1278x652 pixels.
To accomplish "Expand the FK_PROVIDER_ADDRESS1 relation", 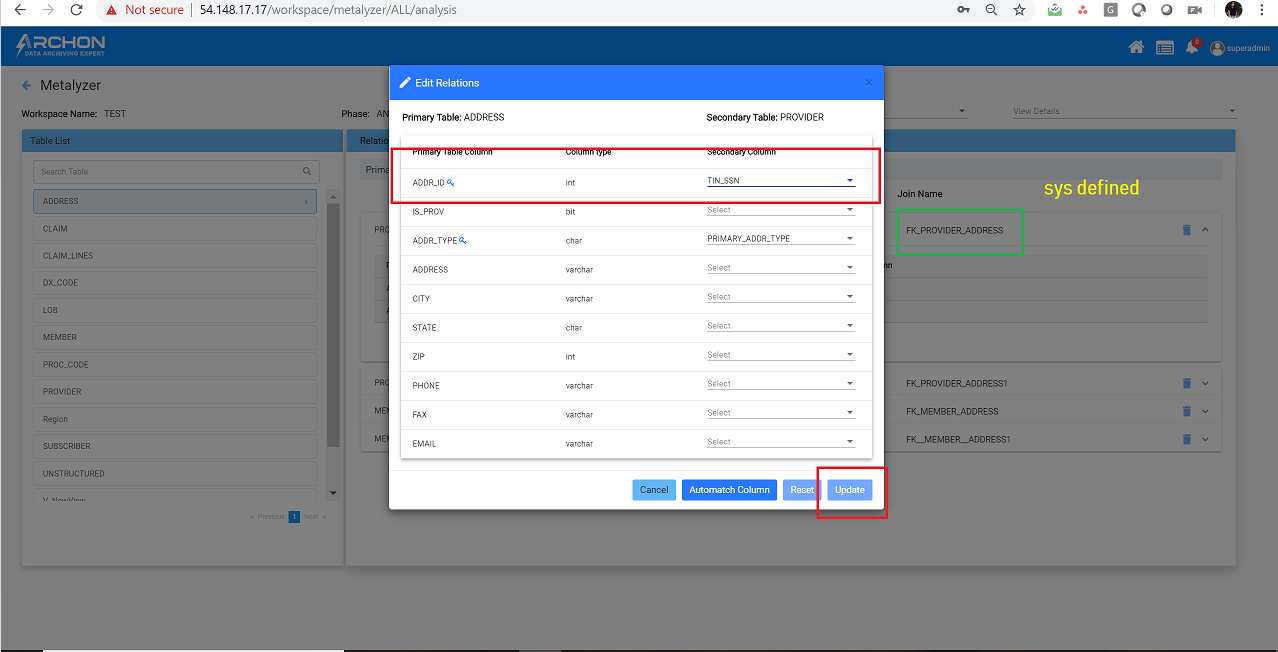I will 1205,383.
